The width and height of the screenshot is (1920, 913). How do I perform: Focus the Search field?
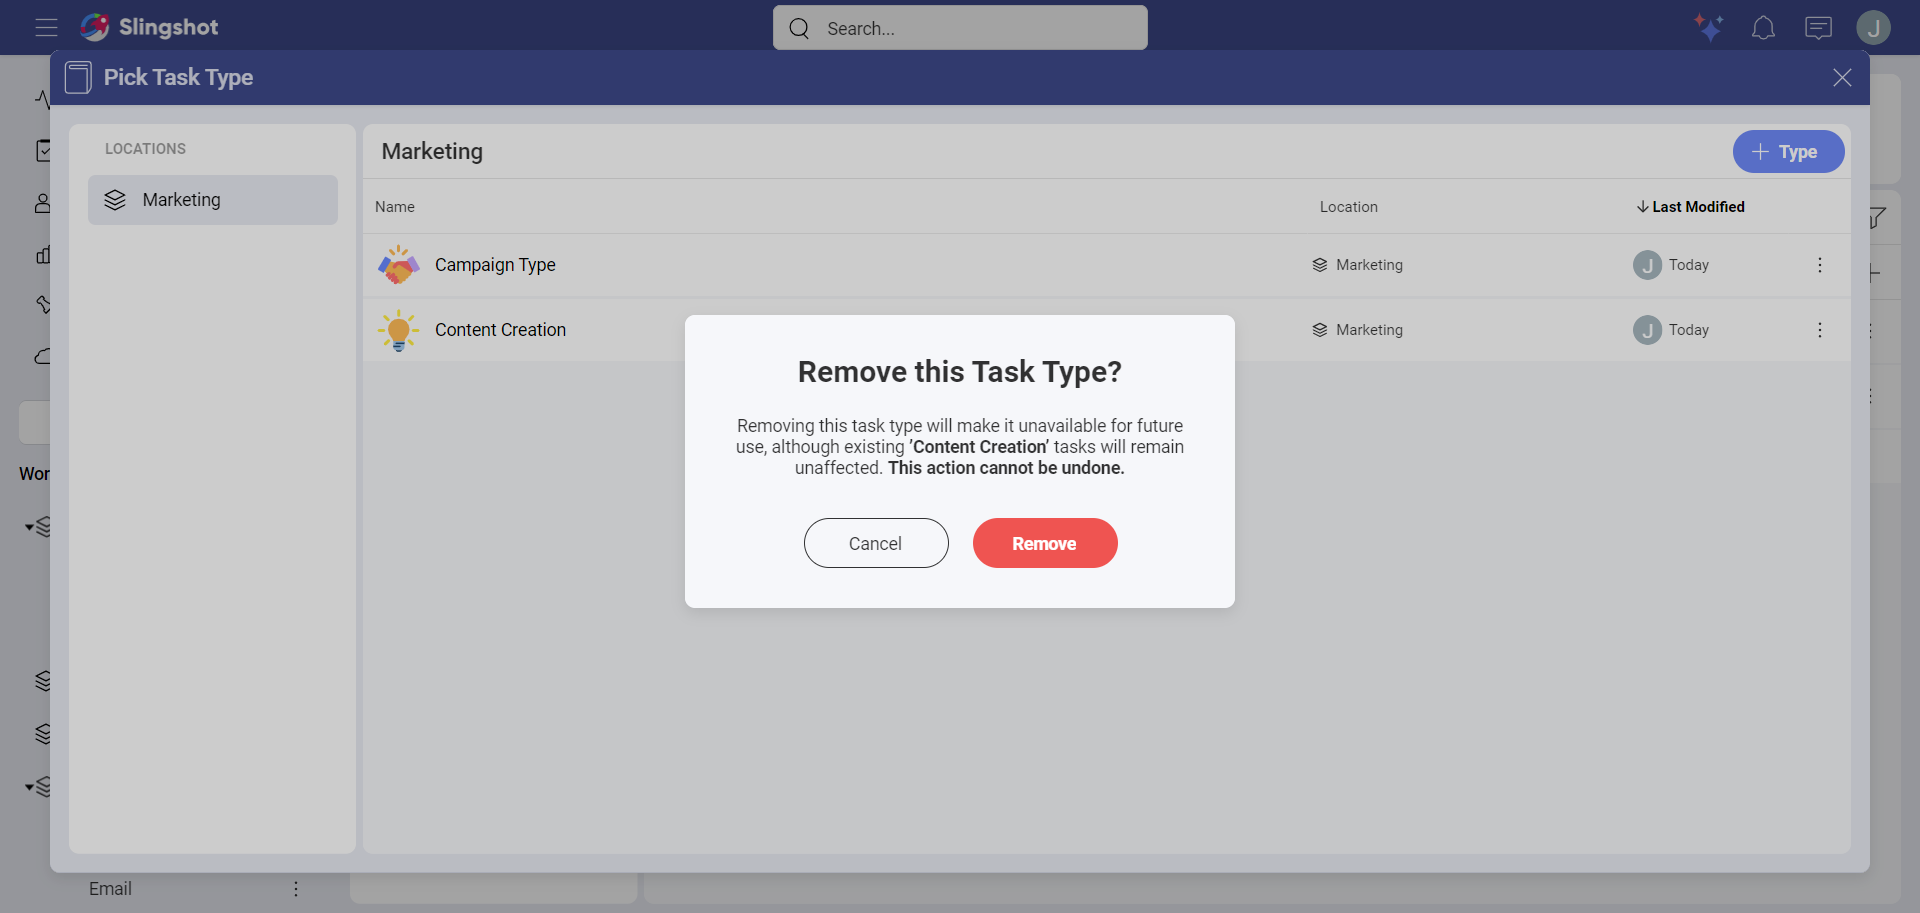coord(960,28)
